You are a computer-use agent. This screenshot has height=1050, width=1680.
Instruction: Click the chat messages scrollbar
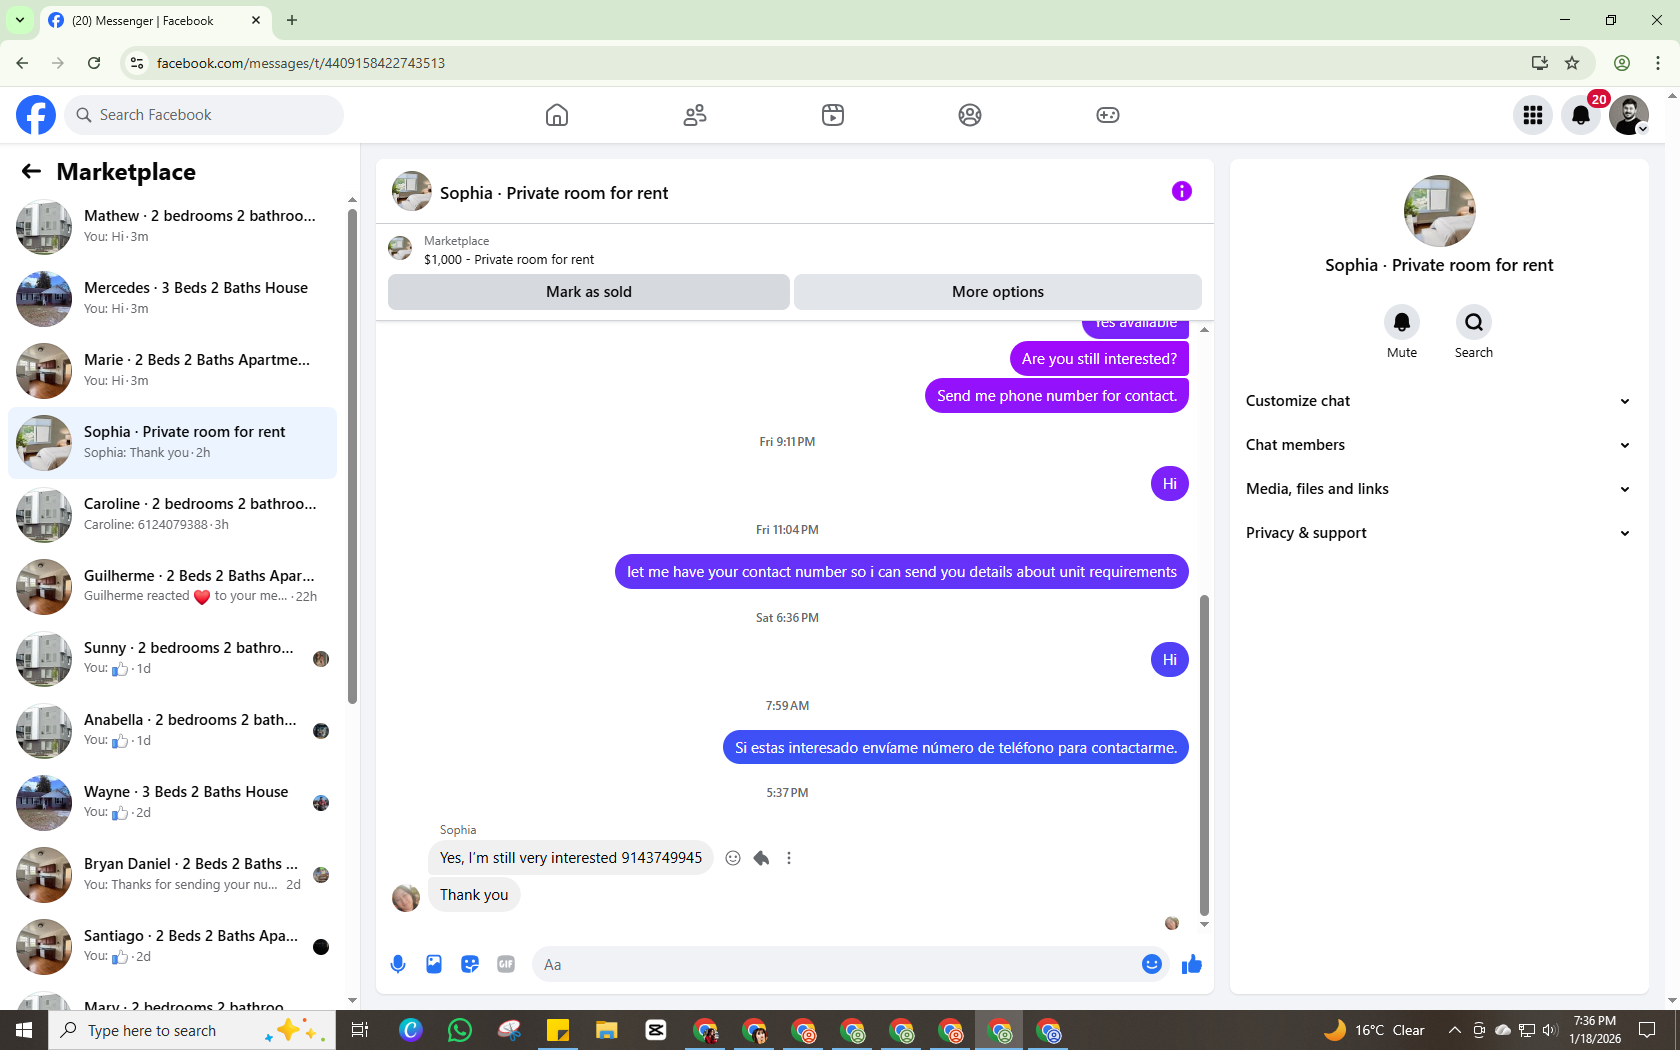[x=1204, y=755]
